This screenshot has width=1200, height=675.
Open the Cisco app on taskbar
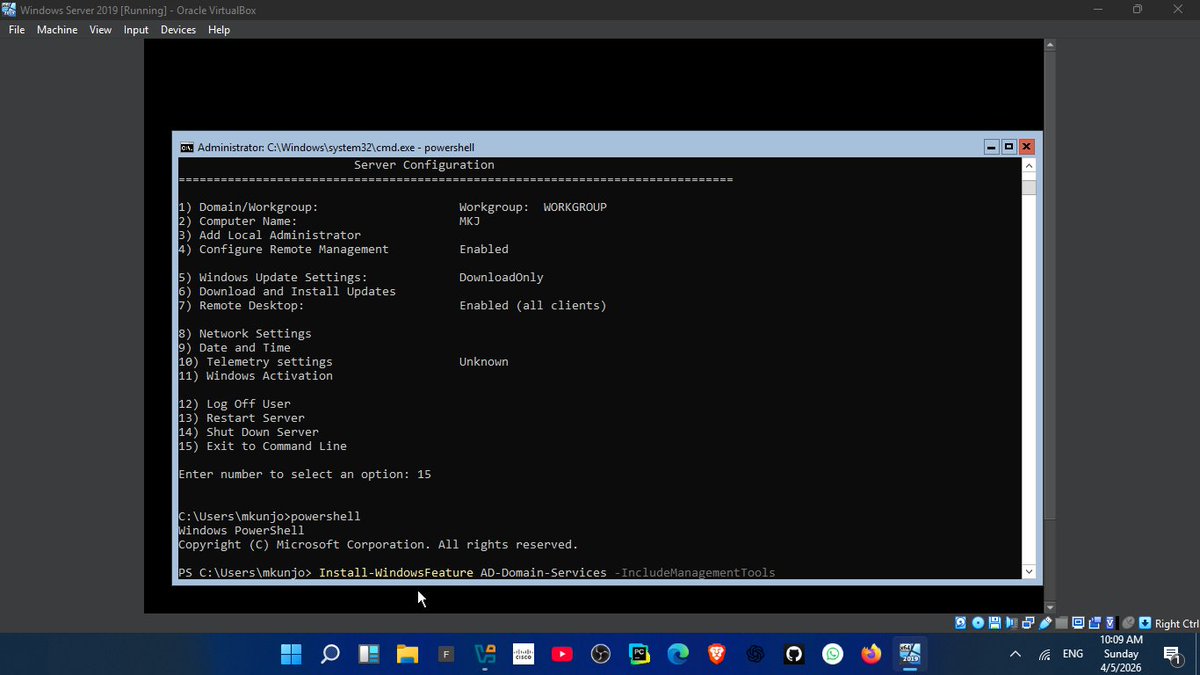(523, 654)
